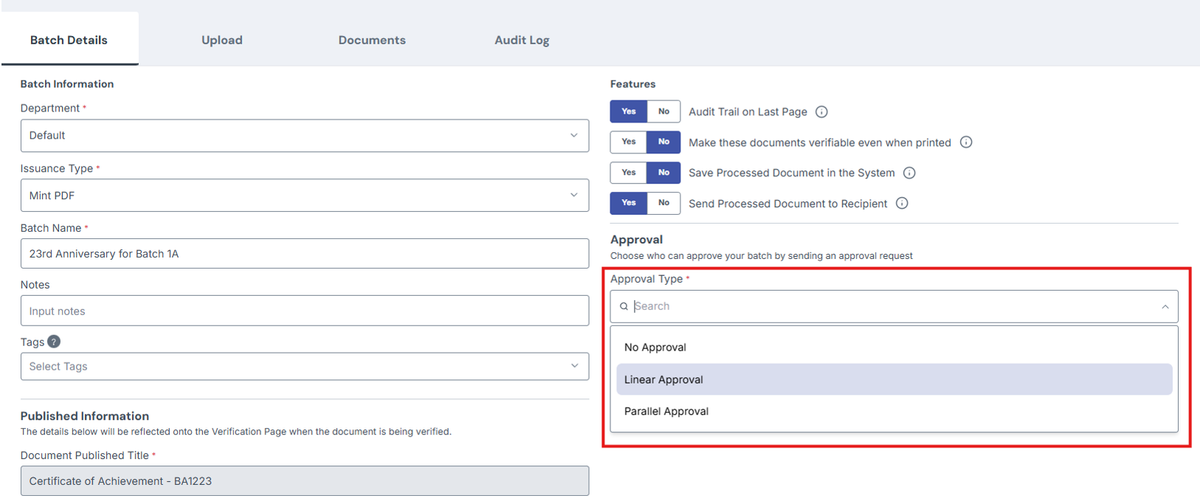Open the Issuance Type dropdown
The image size is (1200, 501).
click(x=304, y=195)
